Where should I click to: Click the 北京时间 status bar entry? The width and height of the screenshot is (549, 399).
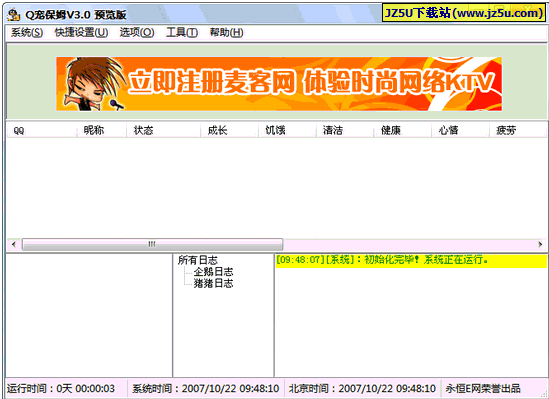(362, 388)
